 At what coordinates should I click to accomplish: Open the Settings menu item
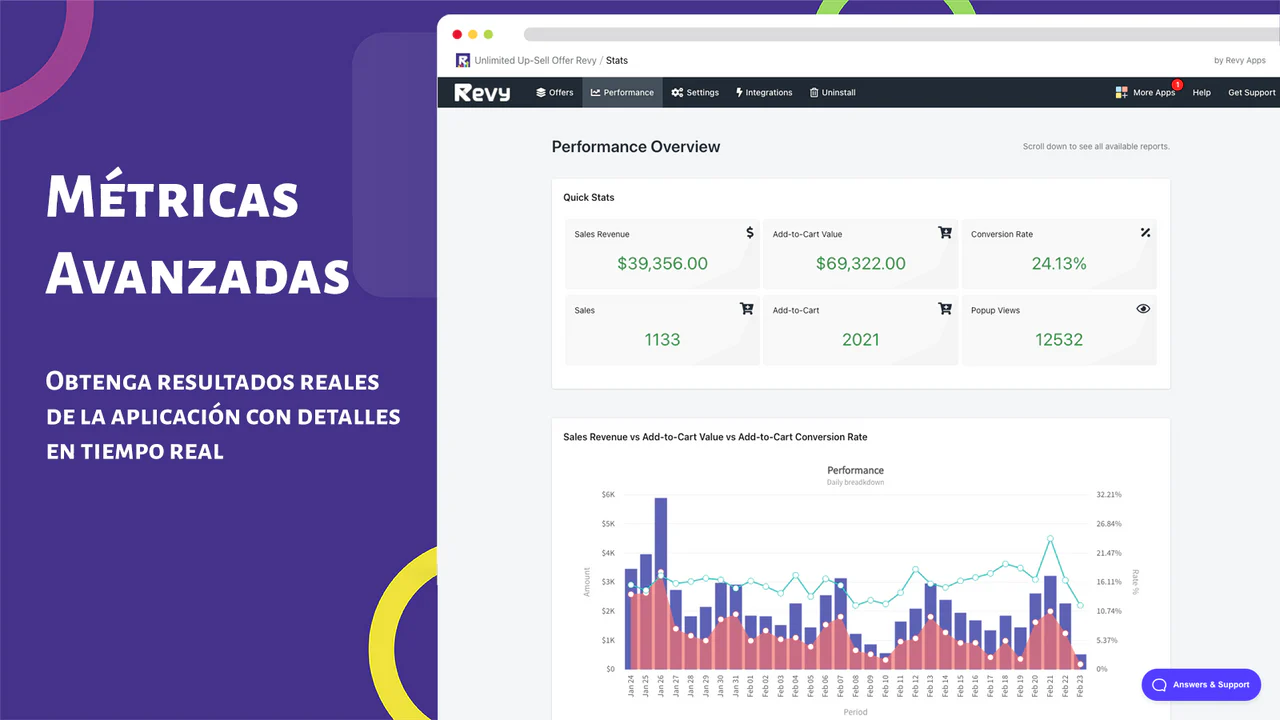point(695,92)
